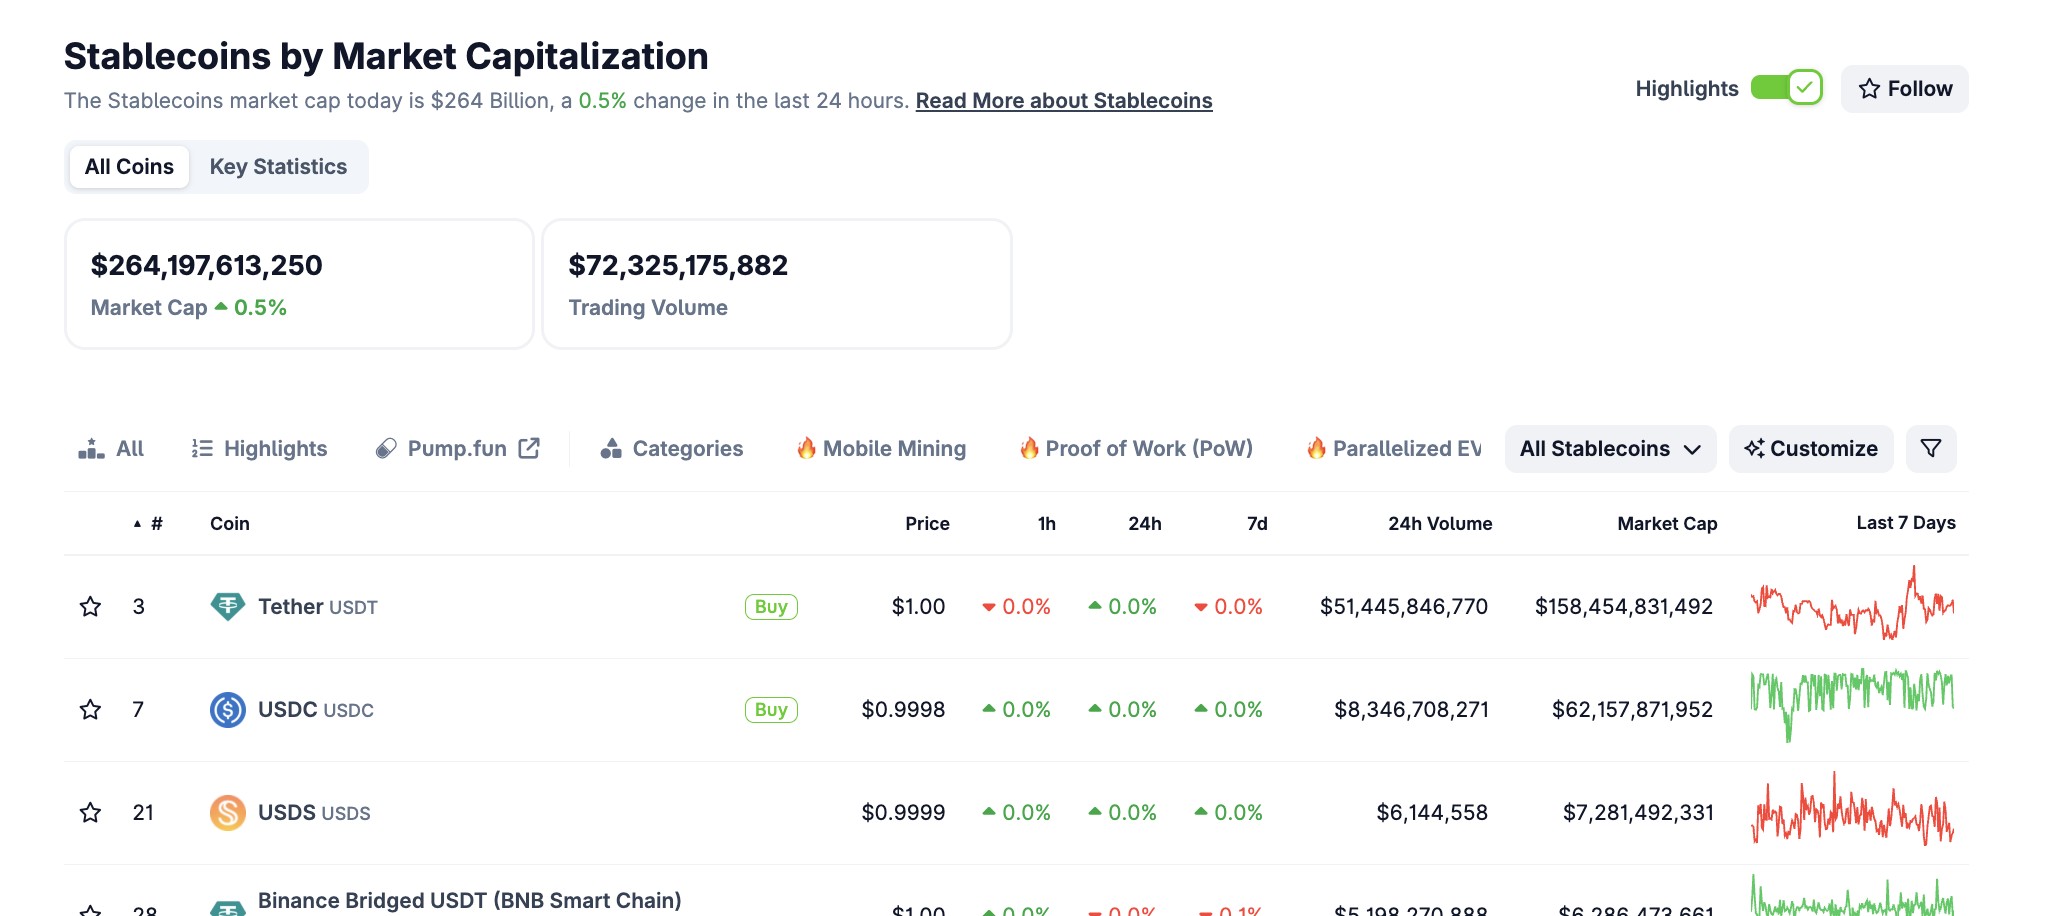Sort by rank number column
This screenshot has height=916, width=2066.
[x=148, y=523]
